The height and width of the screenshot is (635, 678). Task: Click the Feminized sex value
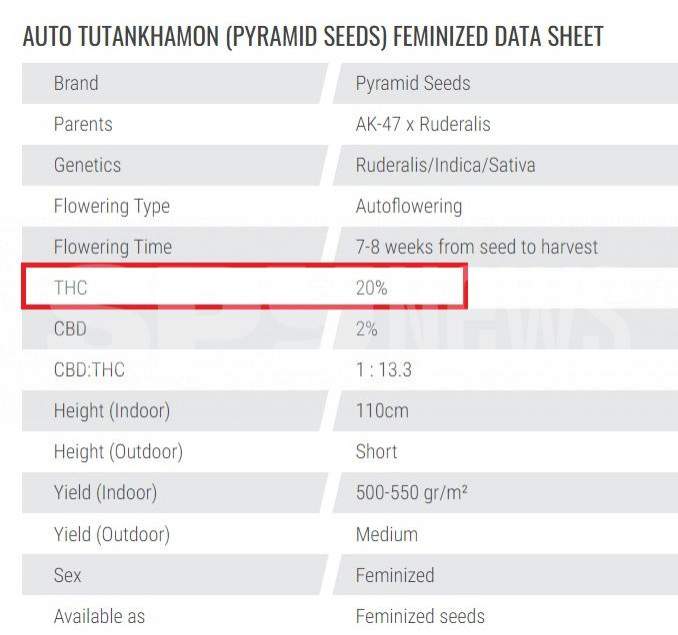(x=395, y=575)
